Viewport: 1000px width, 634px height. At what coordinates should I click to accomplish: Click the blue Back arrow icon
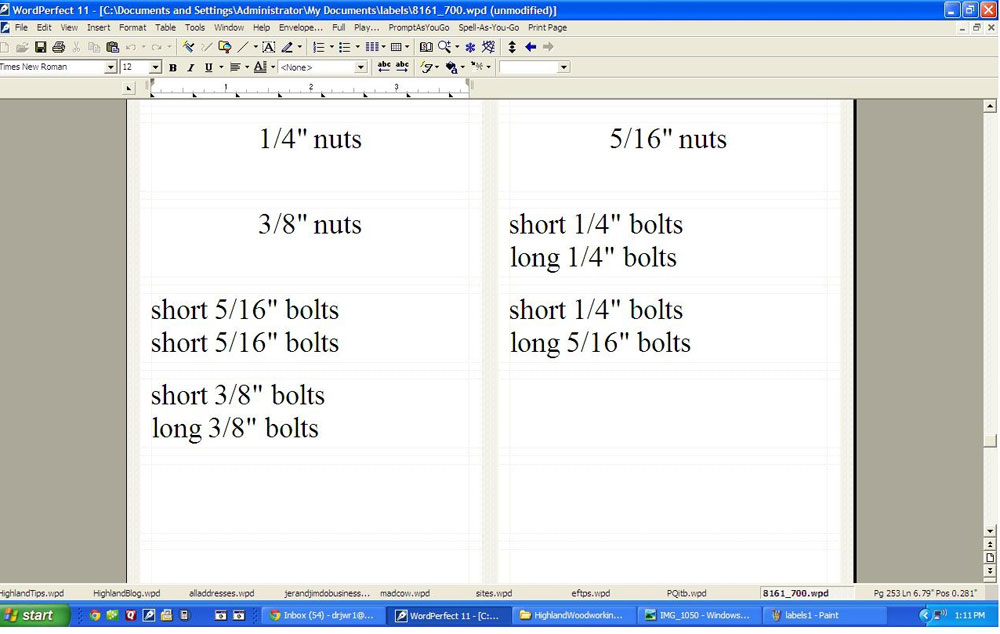[530, 47]
